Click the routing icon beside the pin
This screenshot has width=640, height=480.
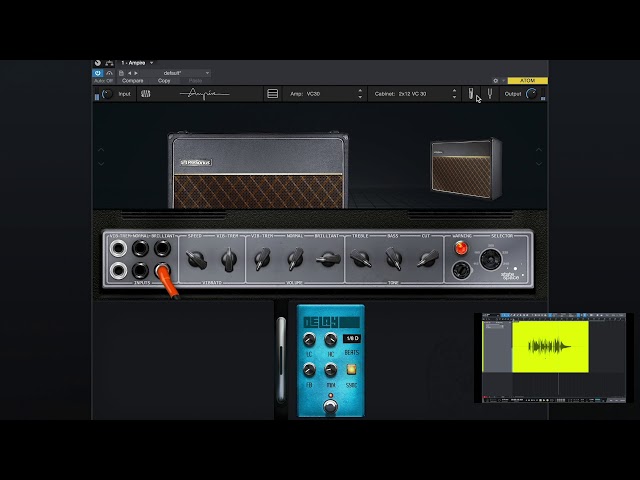(x=109, y=63)
